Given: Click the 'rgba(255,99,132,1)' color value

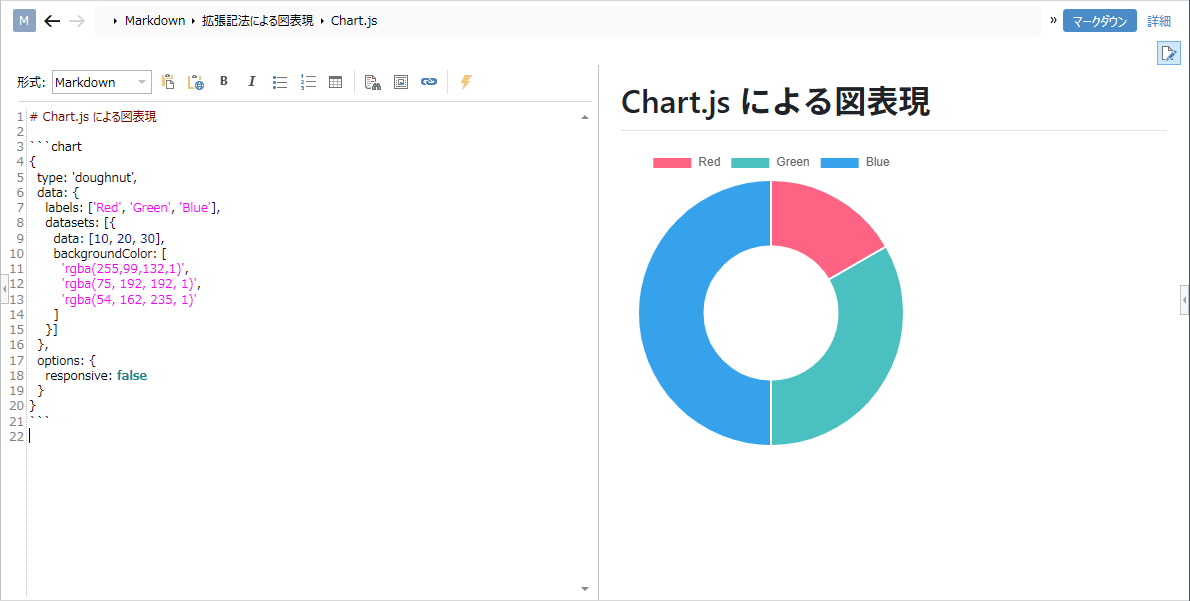Looking at the screenshot, I should [x=124, y=269].
